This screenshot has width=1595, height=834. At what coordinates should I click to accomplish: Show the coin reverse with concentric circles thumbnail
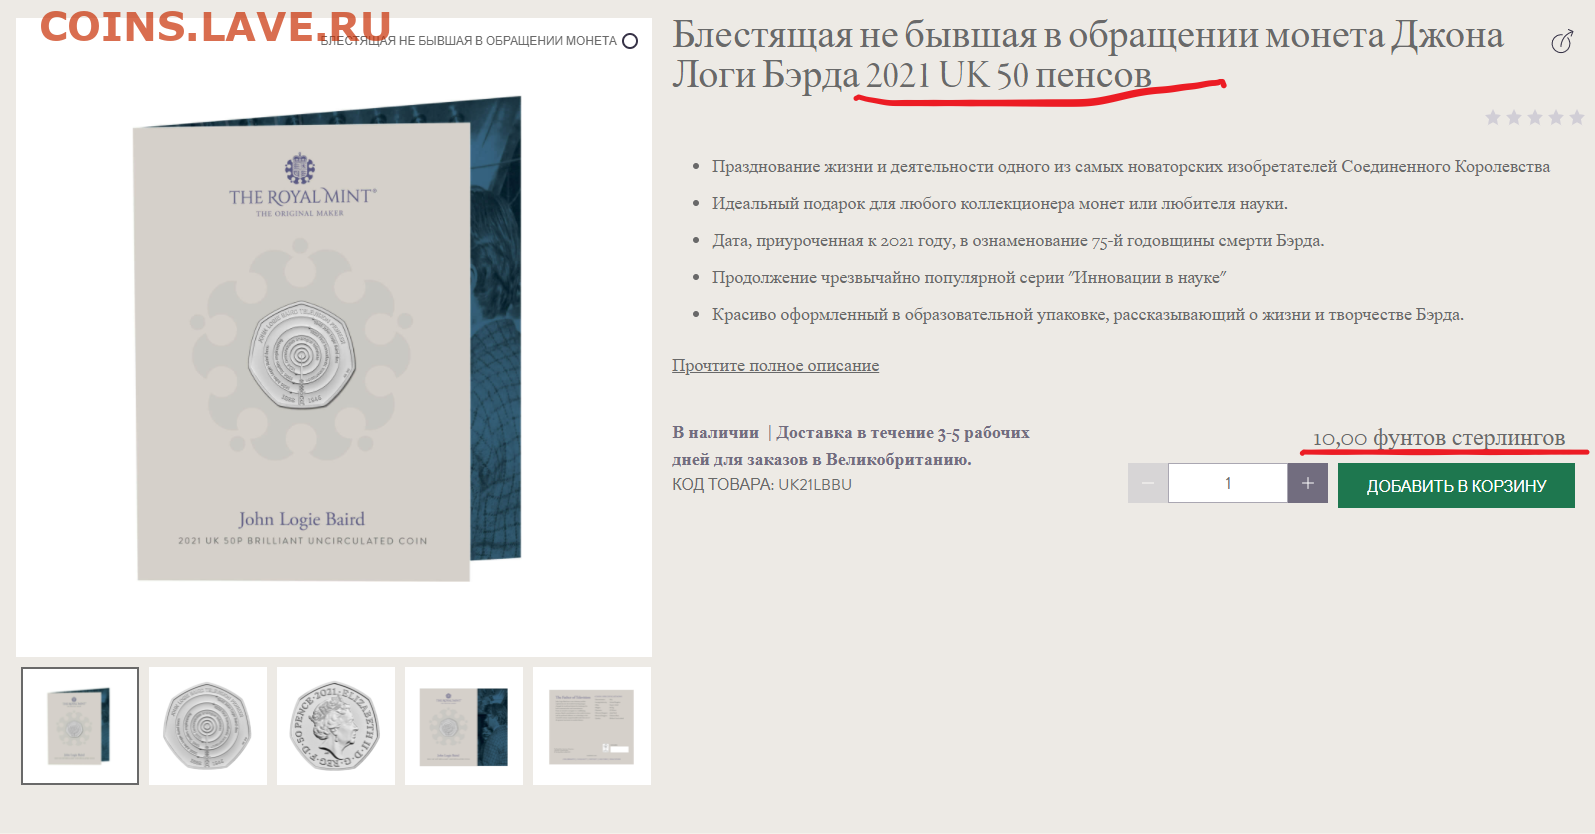coord(208,726)
